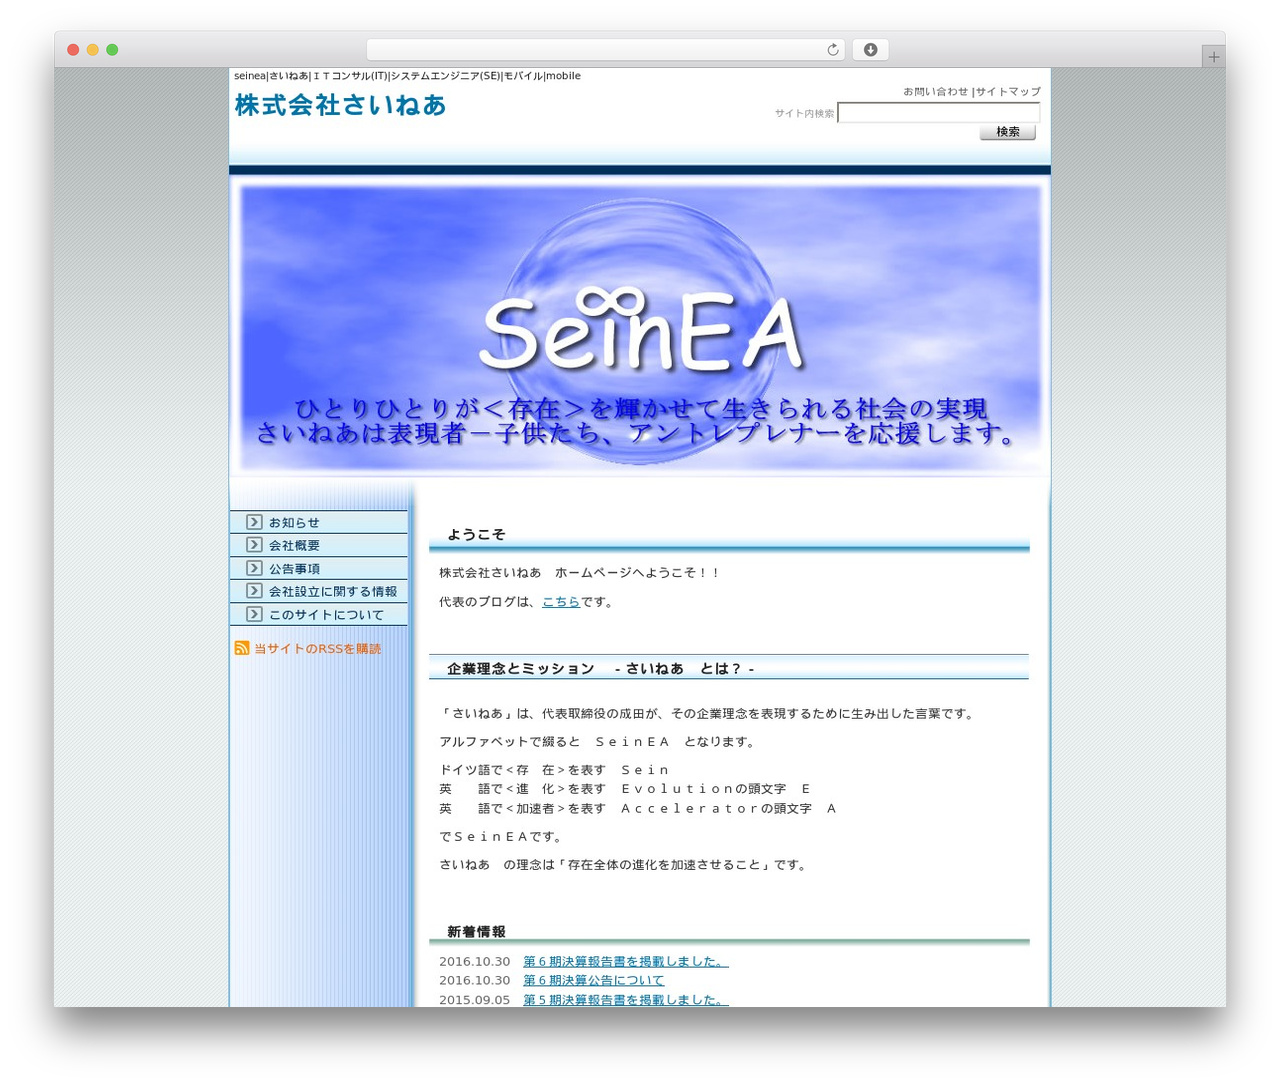Click the top date 2016.10.30 beside 決算報告書

(474, 961)
